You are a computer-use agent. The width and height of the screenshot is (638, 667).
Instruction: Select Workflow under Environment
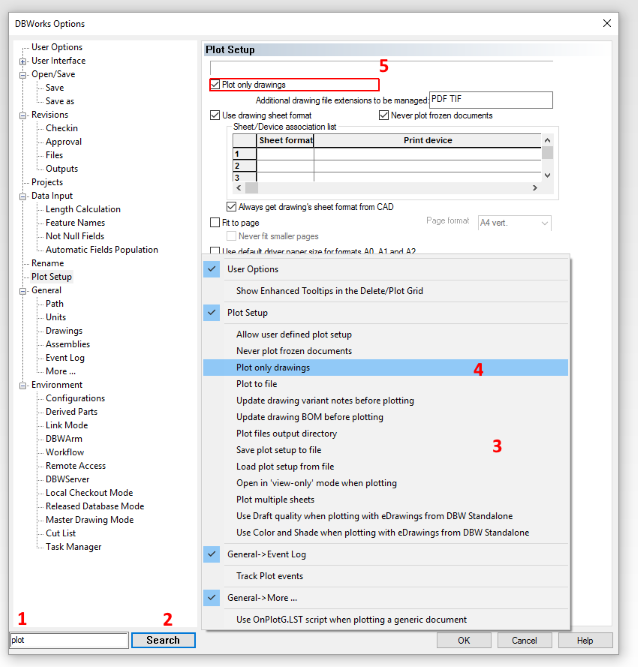pos(65,452)
